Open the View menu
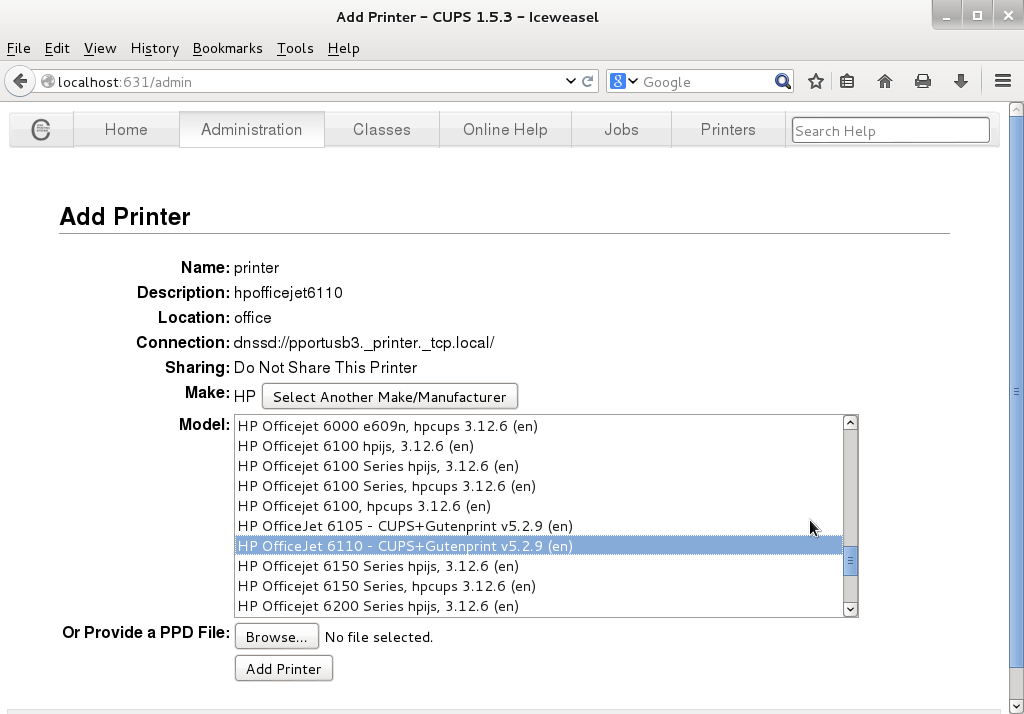Screen dimensions: 1024x714 100,48
